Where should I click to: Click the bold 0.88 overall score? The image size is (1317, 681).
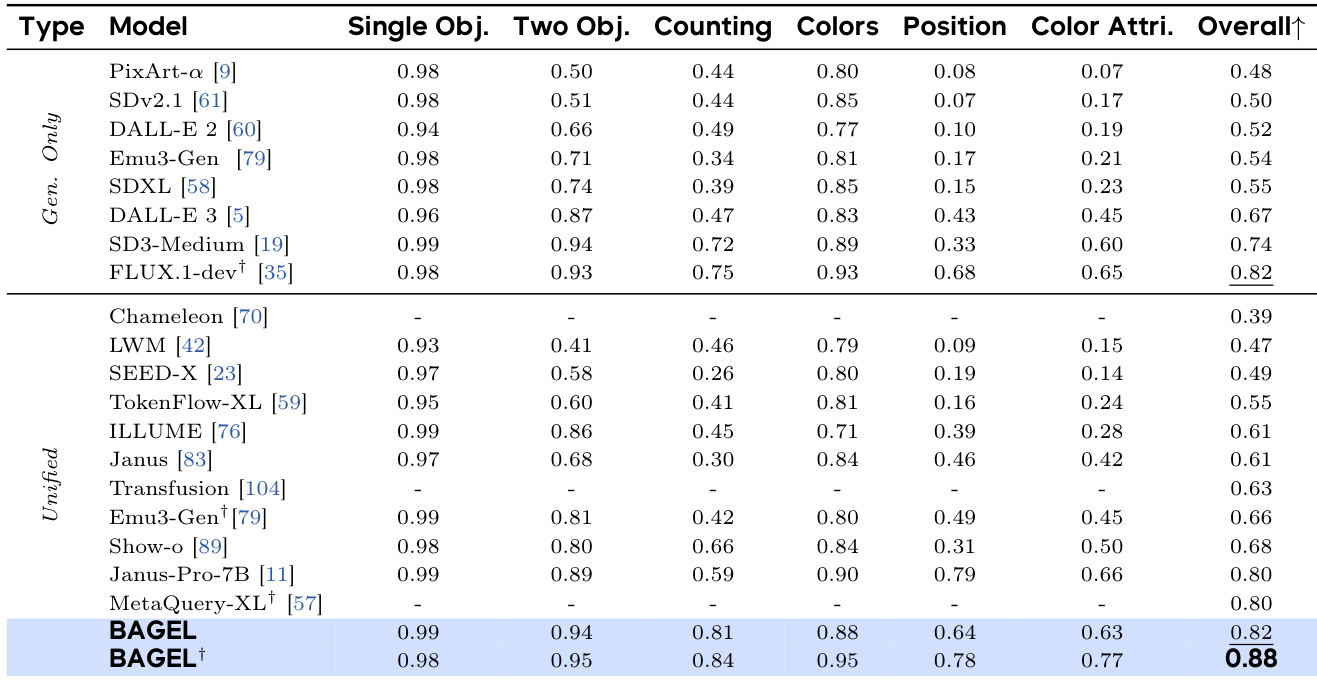1250,660
